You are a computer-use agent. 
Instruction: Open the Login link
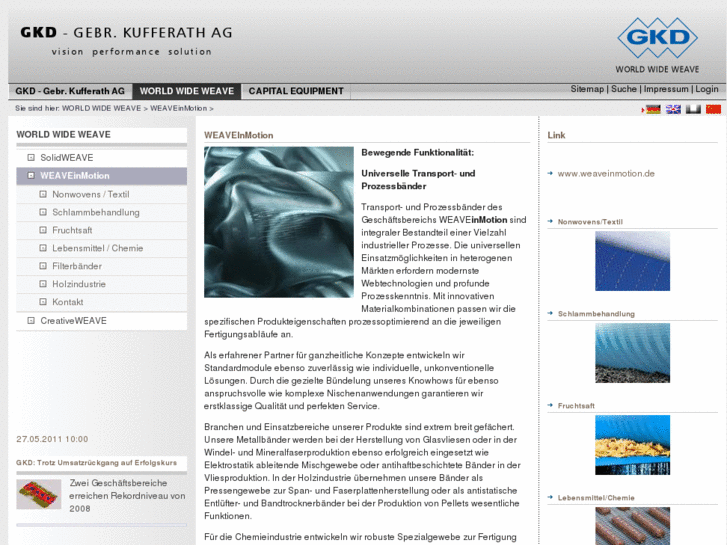(x=707, y=89)
